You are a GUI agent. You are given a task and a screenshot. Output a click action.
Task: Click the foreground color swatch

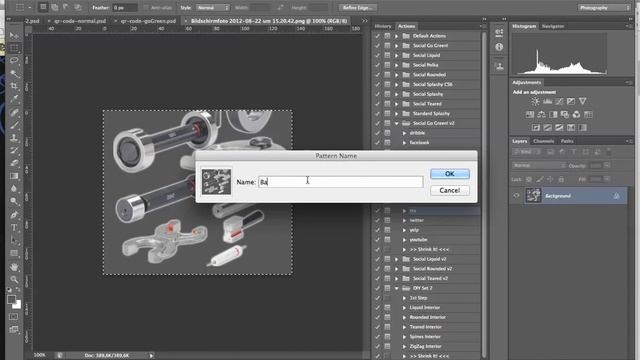11,300
